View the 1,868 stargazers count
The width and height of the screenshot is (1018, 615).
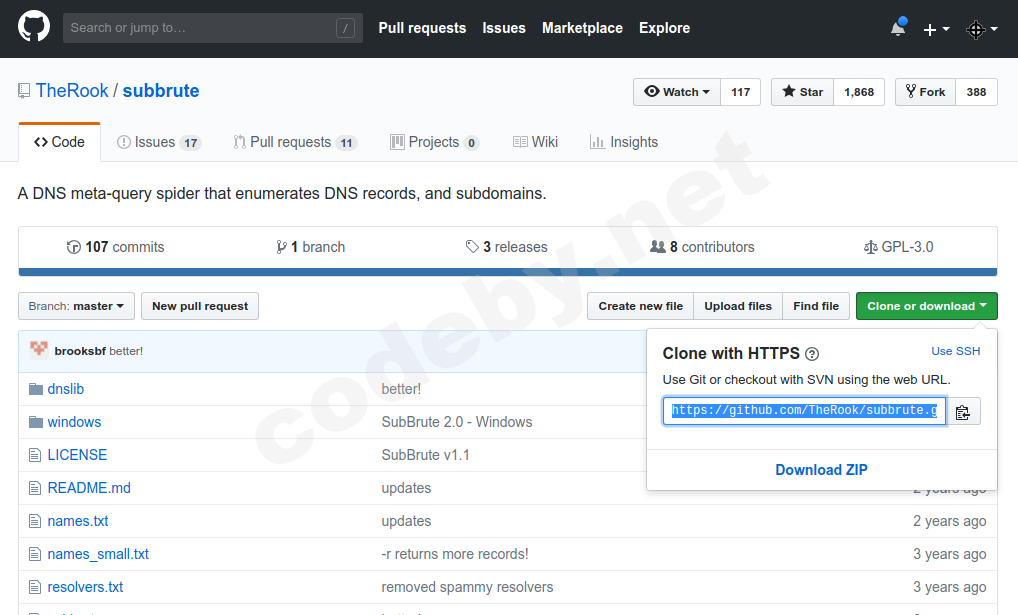(859, 92)
